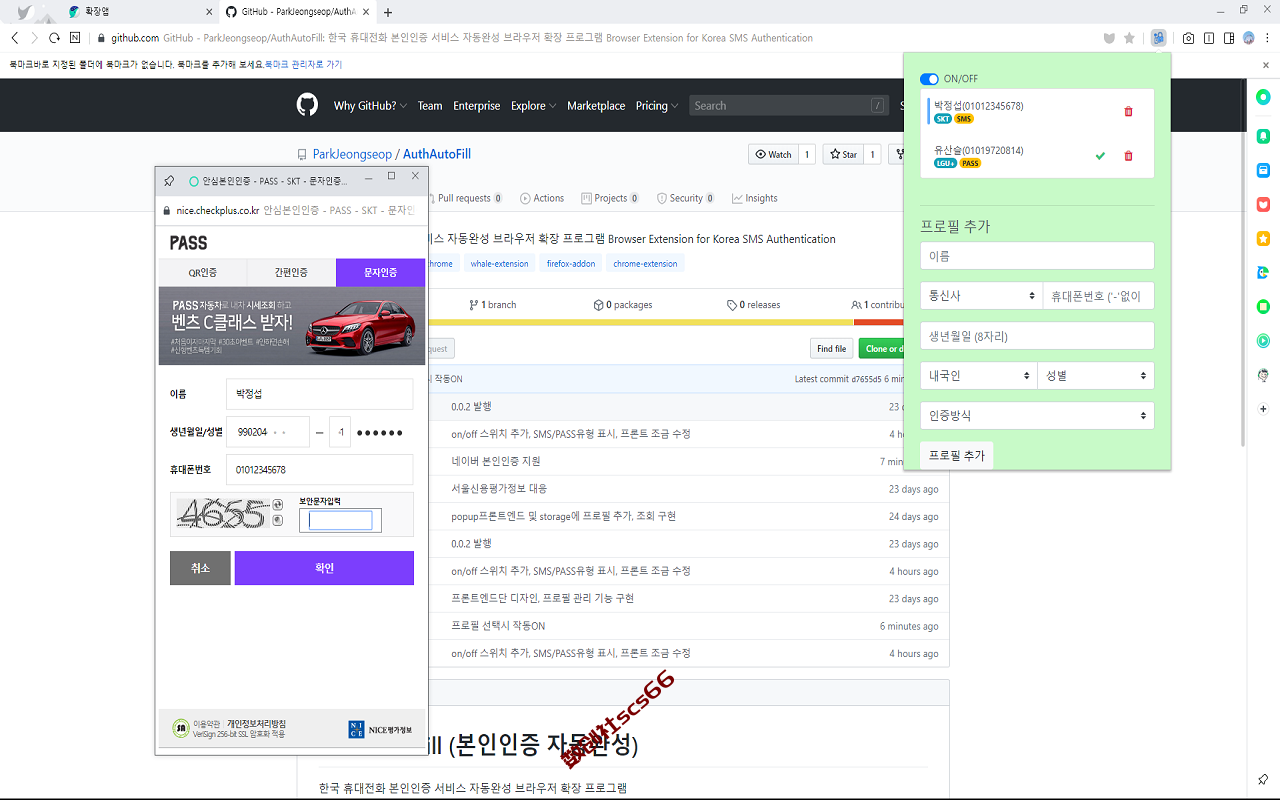The height and width of the screenshot is (800, 1280).
Task: Open the 인증방식 authentication method dropdown
Action: tap(1037, 415)
